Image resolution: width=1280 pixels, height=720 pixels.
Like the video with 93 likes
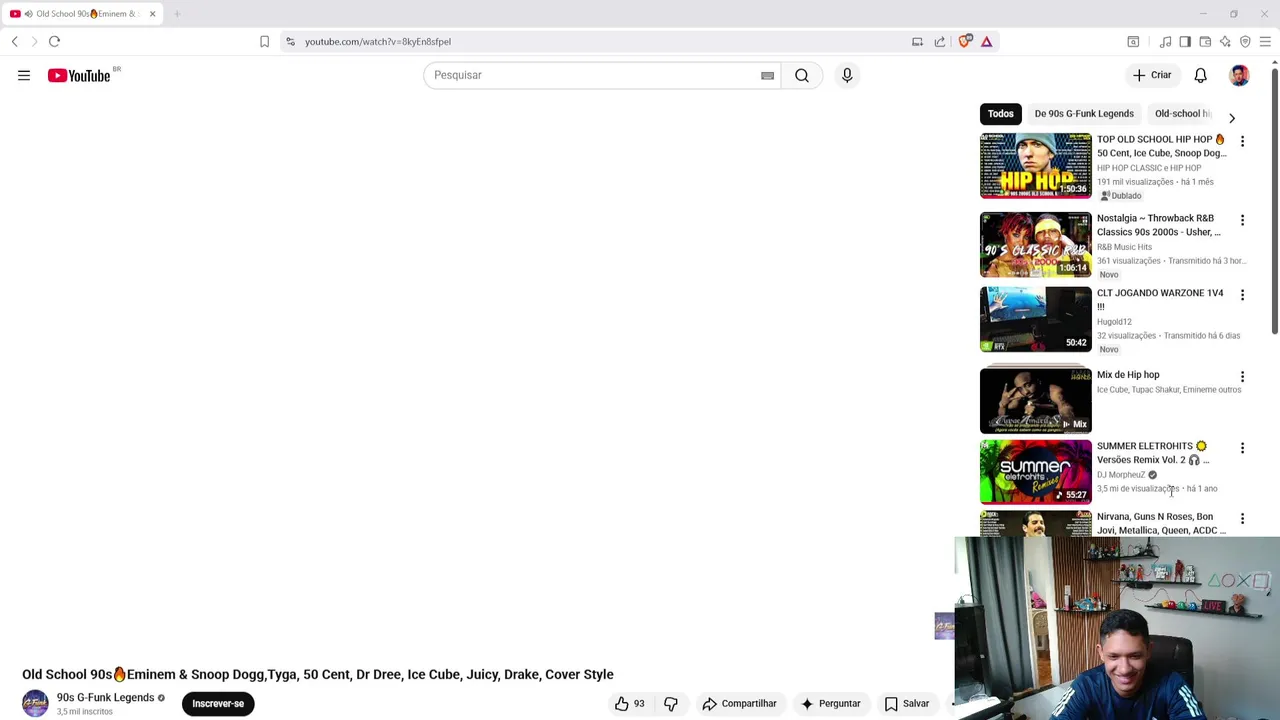tap(630, 704)
